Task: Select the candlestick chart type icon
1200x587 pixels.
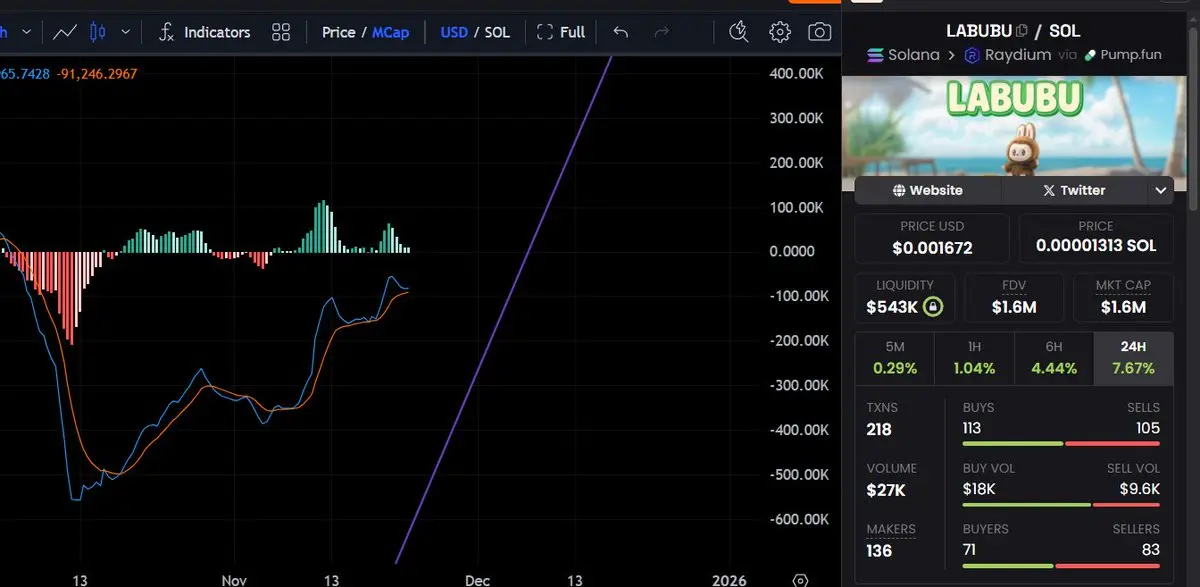Action: (97, 32)
